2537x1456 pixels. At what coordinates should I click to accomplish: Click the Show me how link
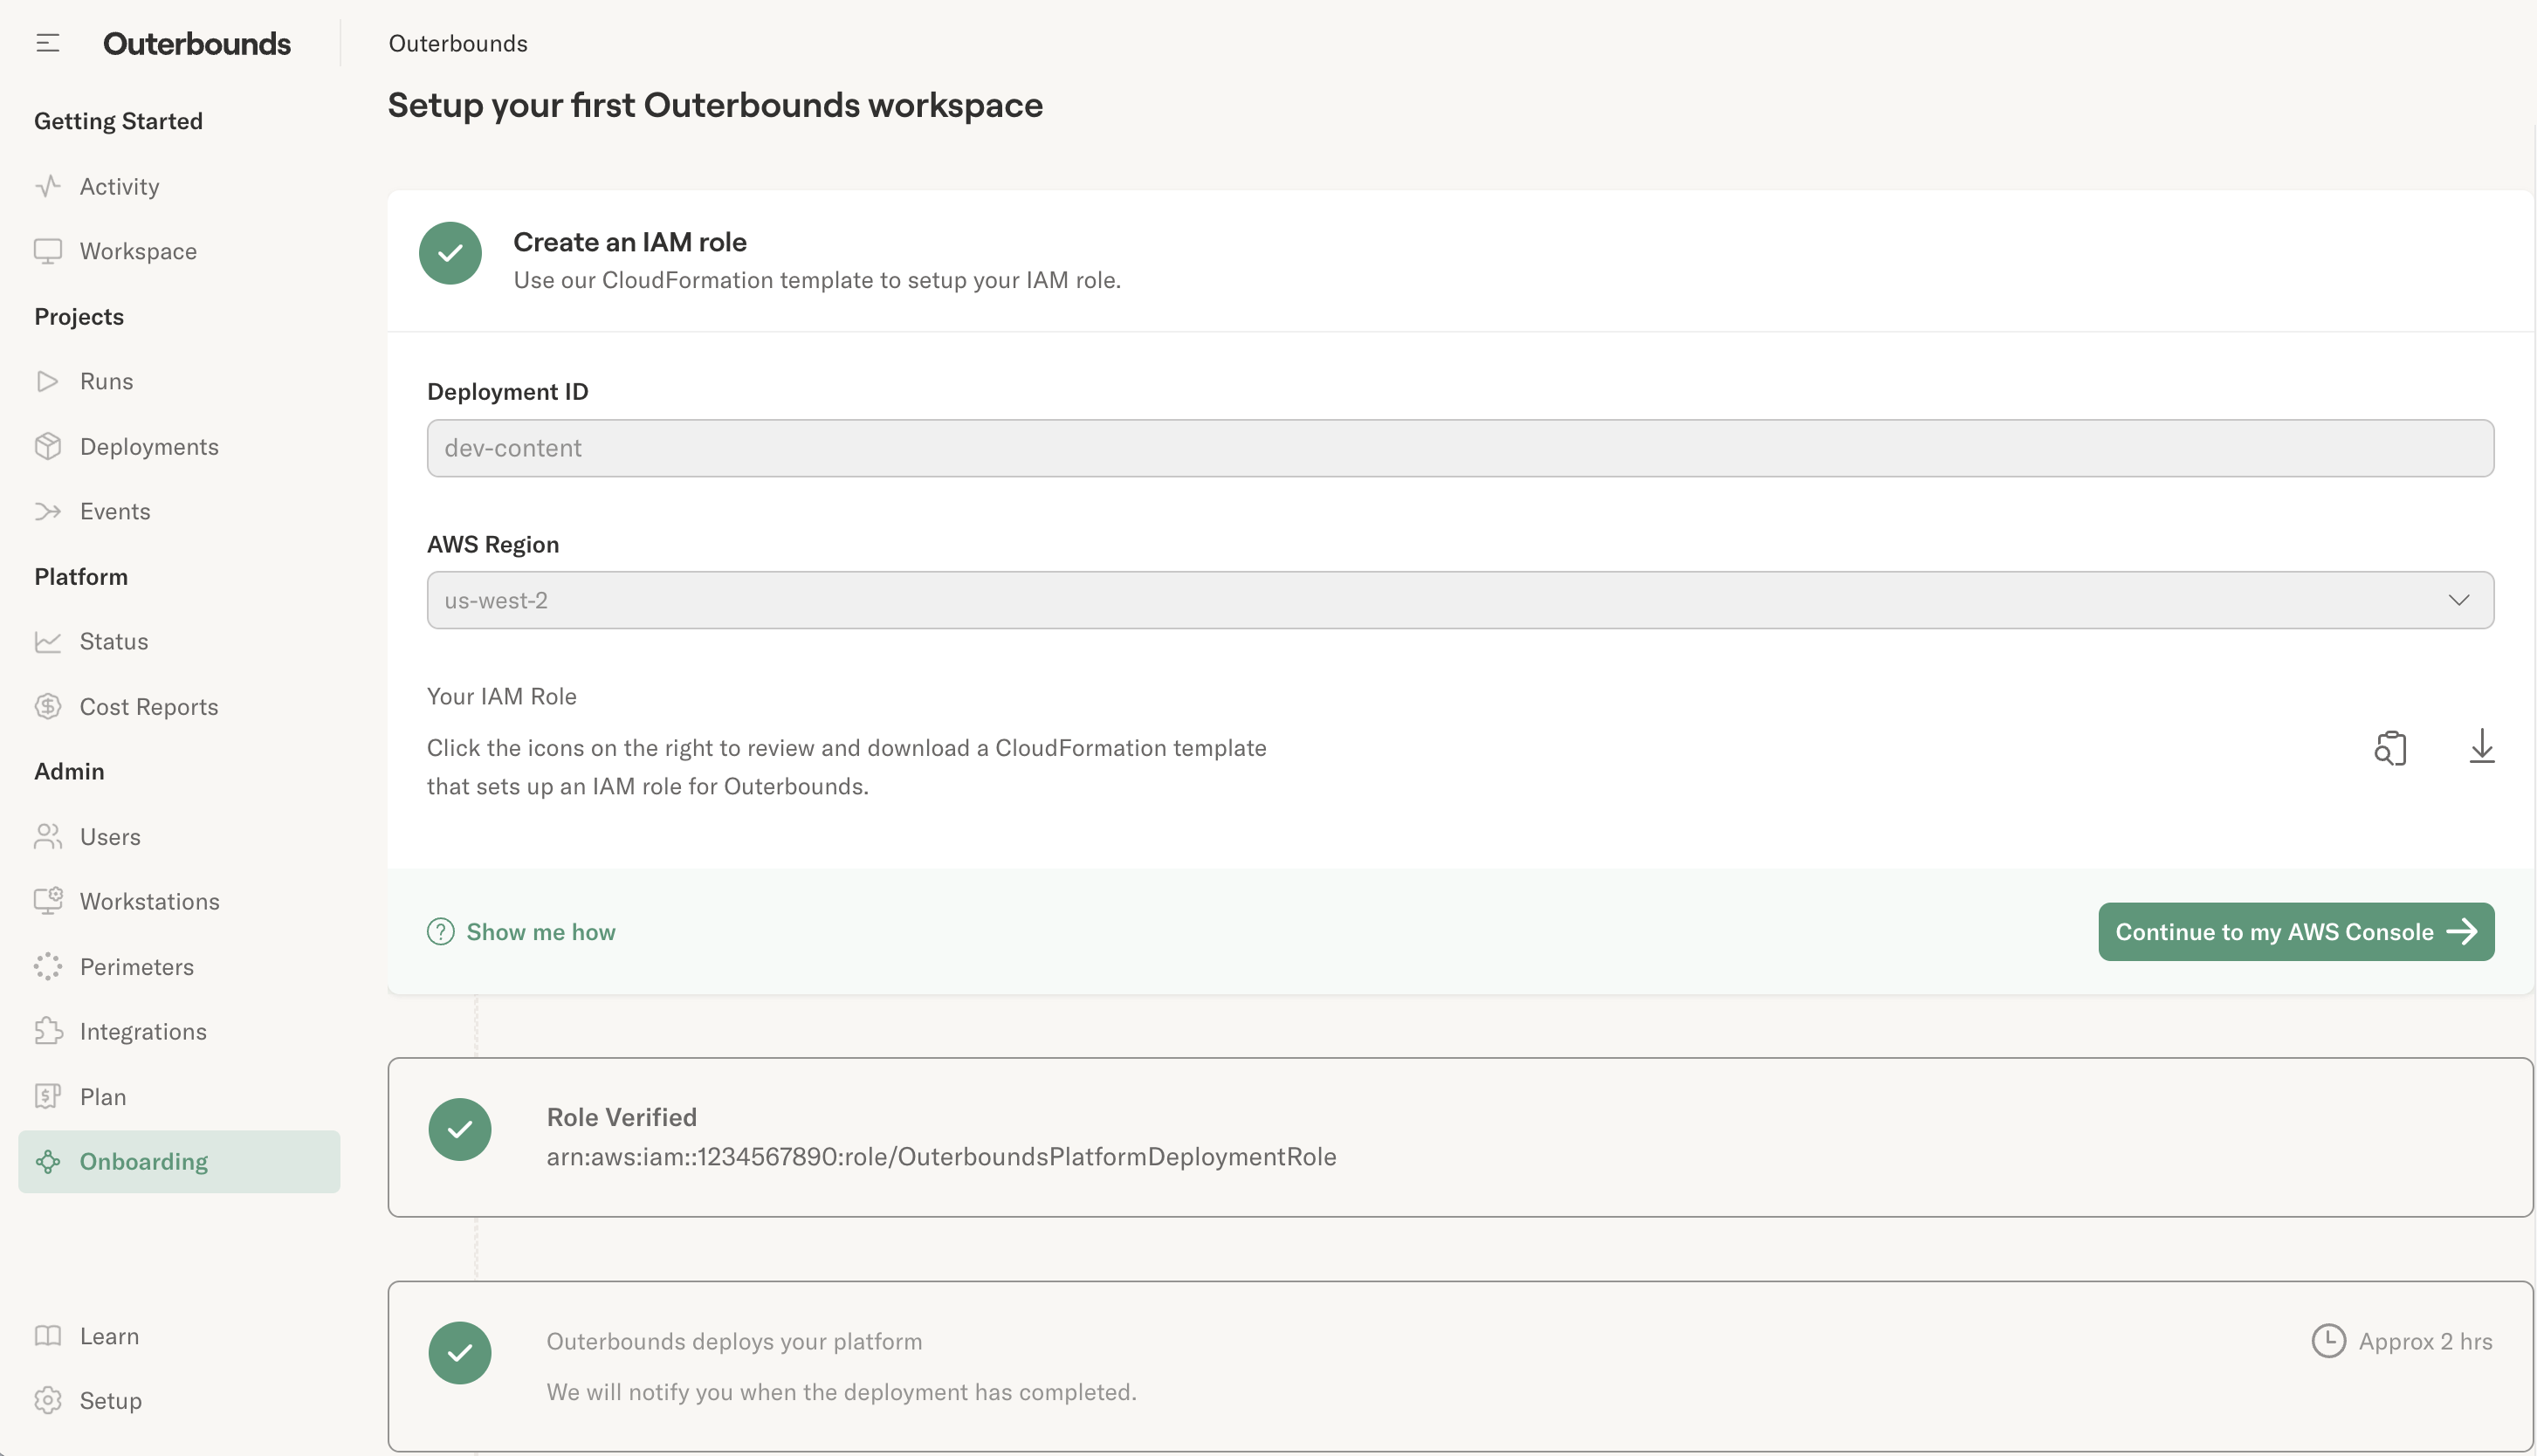[x=541, y=932]
